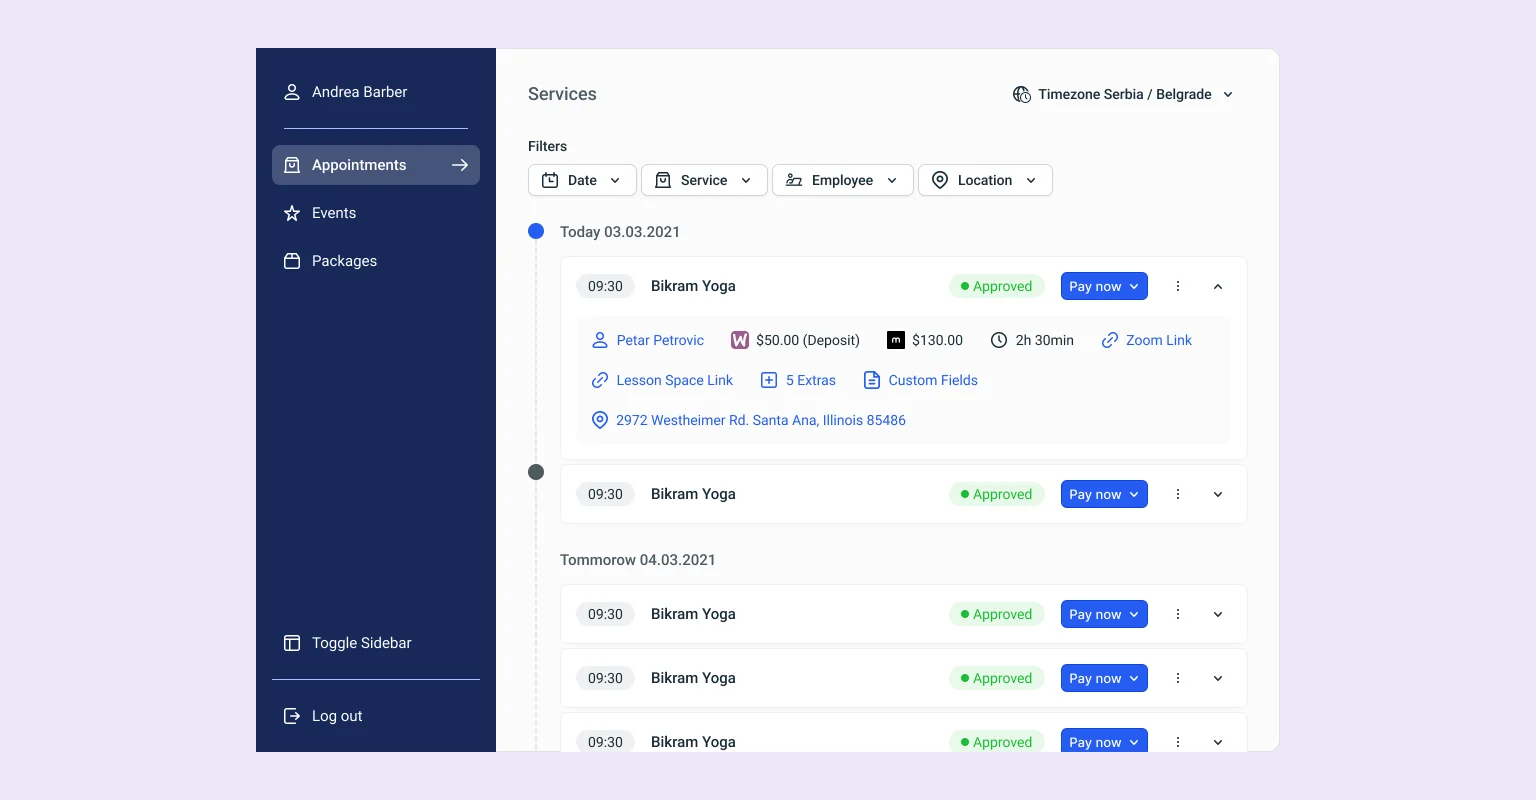Click the Pay now button on top appointment
Screen dimensions: 1536x800
[1103, 286]
